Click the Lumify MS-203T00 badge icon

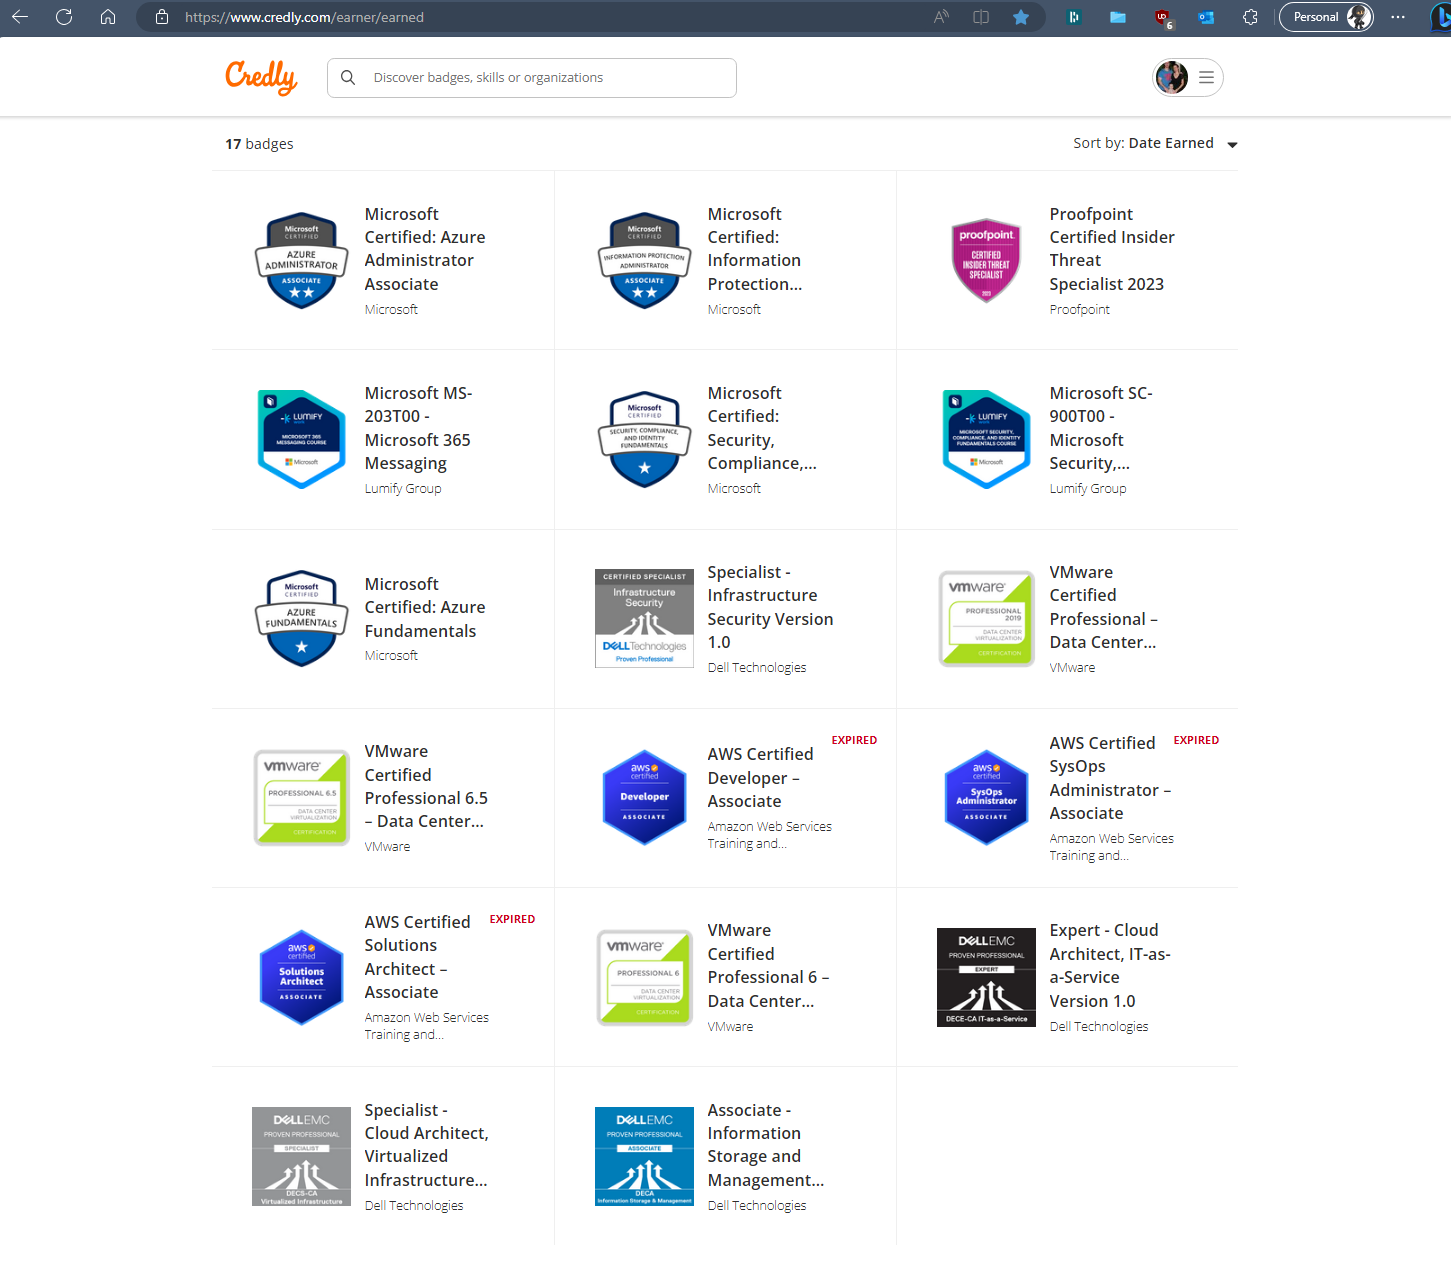(301, 439)
